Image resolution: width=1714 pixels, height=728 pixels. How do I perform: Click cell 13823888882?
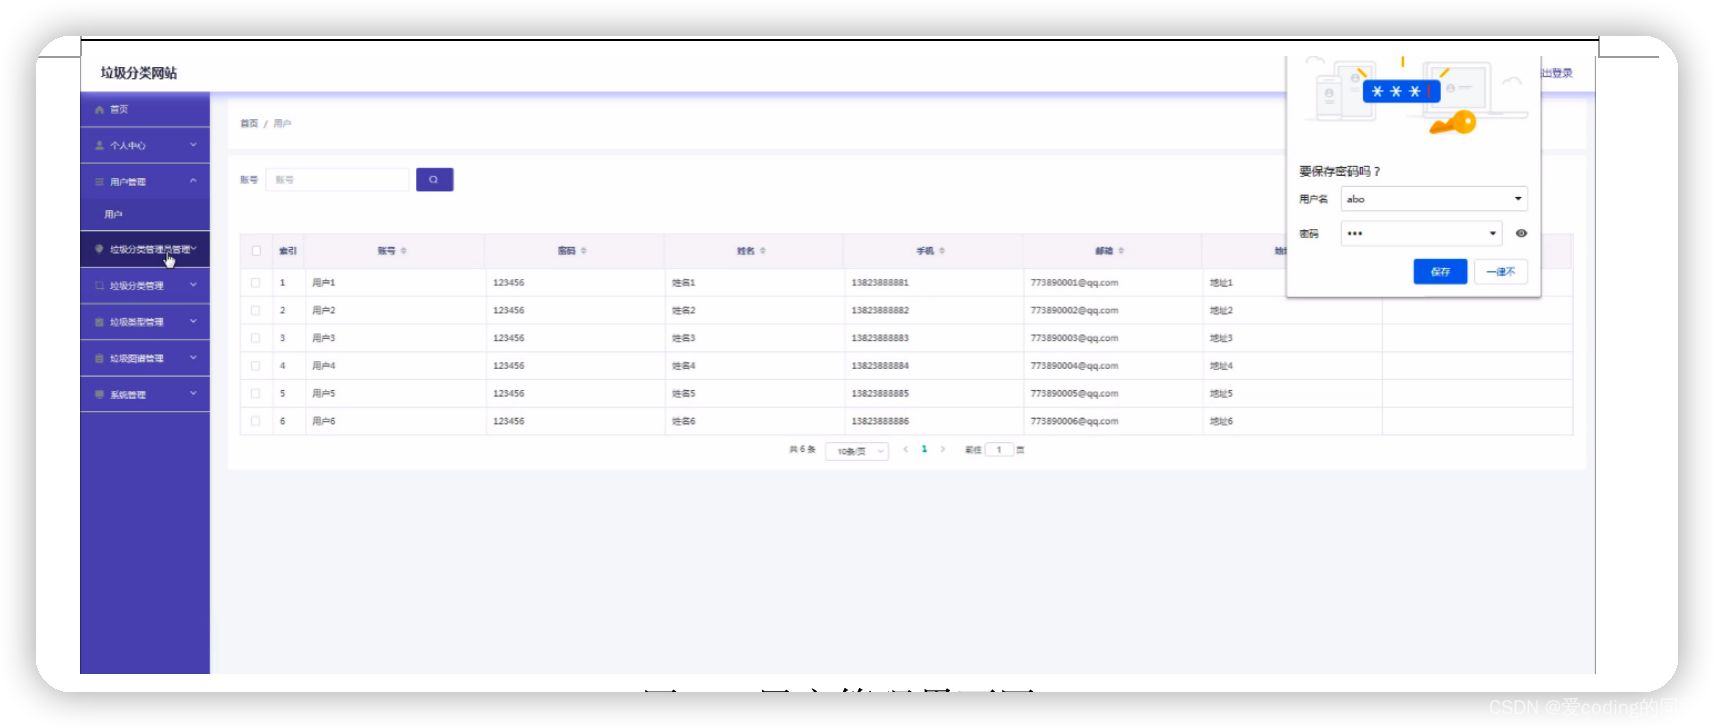[x=880, y=311]
